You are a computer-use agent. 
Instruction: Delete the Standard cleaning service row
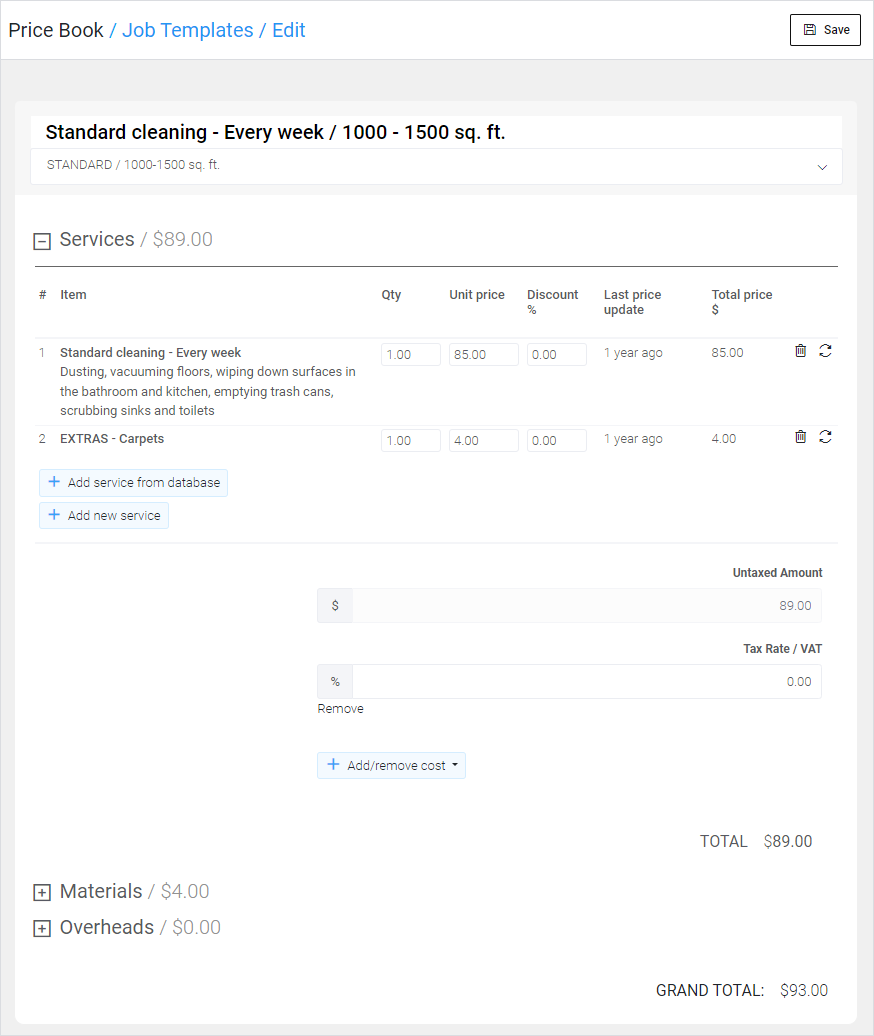pyautogui.click(x=800, y=351)
